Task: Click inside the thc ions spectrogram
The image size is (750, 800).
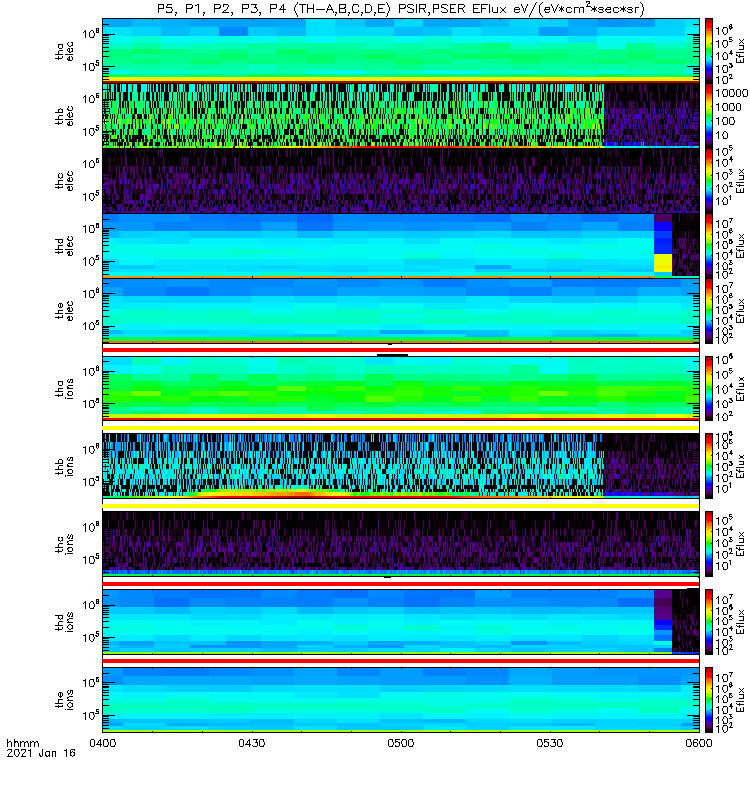Action: (x=401, y=544)
